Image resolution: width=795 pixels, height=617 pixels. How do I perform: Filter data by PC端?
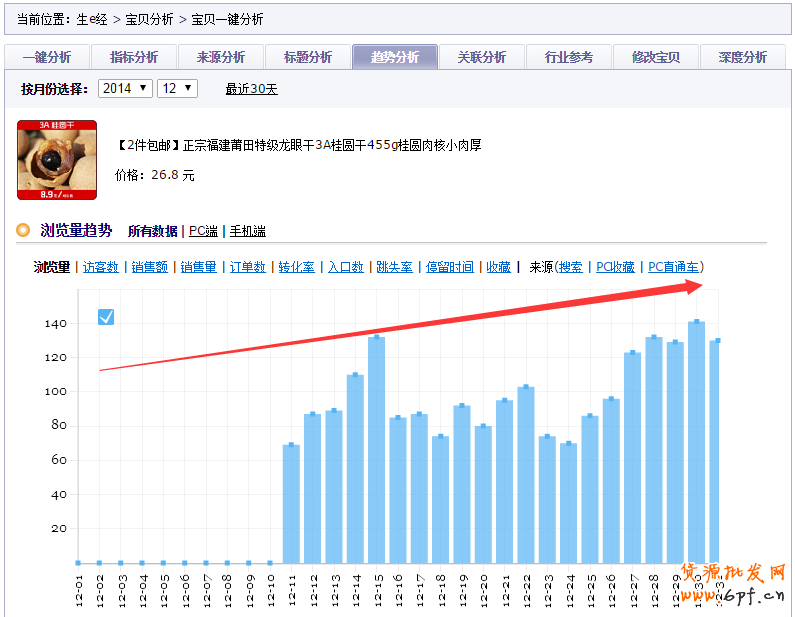click(x=203, y=231)
